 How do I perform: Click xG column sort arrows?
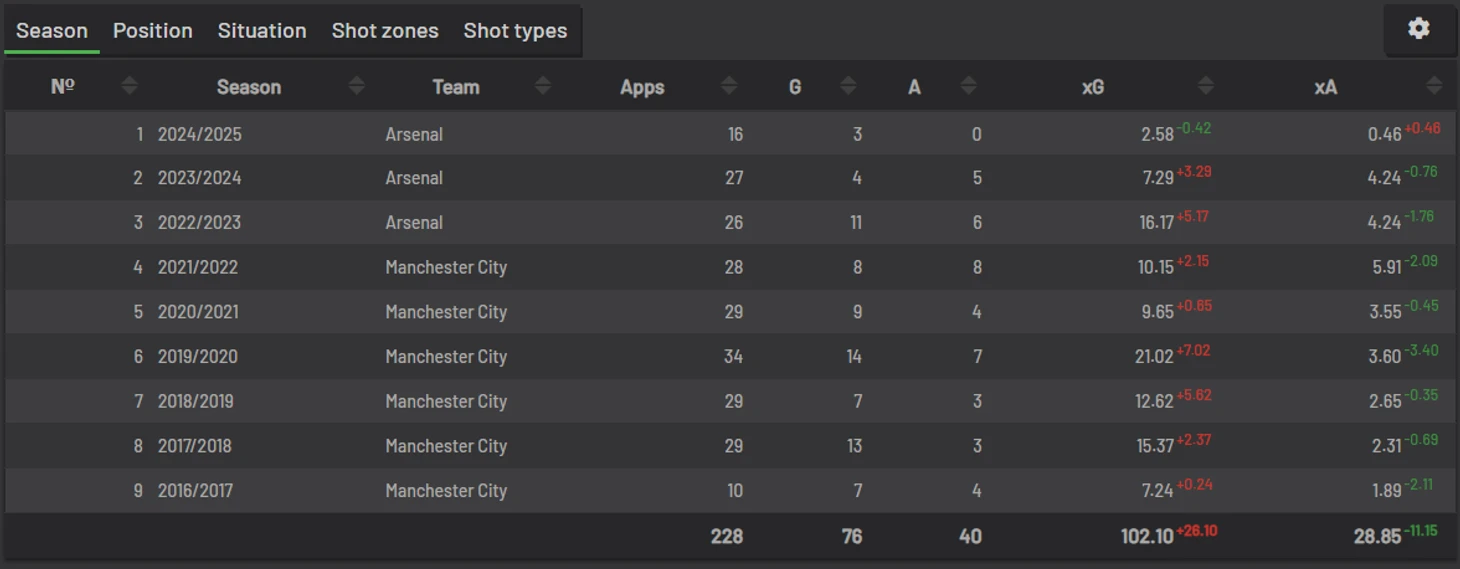point(1206,86)
